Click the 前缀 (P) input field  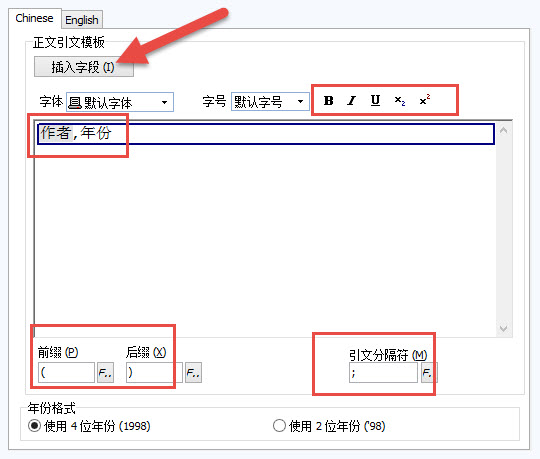click(x=66, y=372)
